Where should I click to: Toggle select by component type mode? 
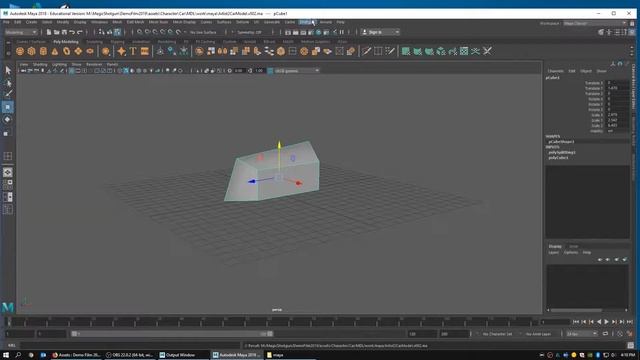point(117,32)
